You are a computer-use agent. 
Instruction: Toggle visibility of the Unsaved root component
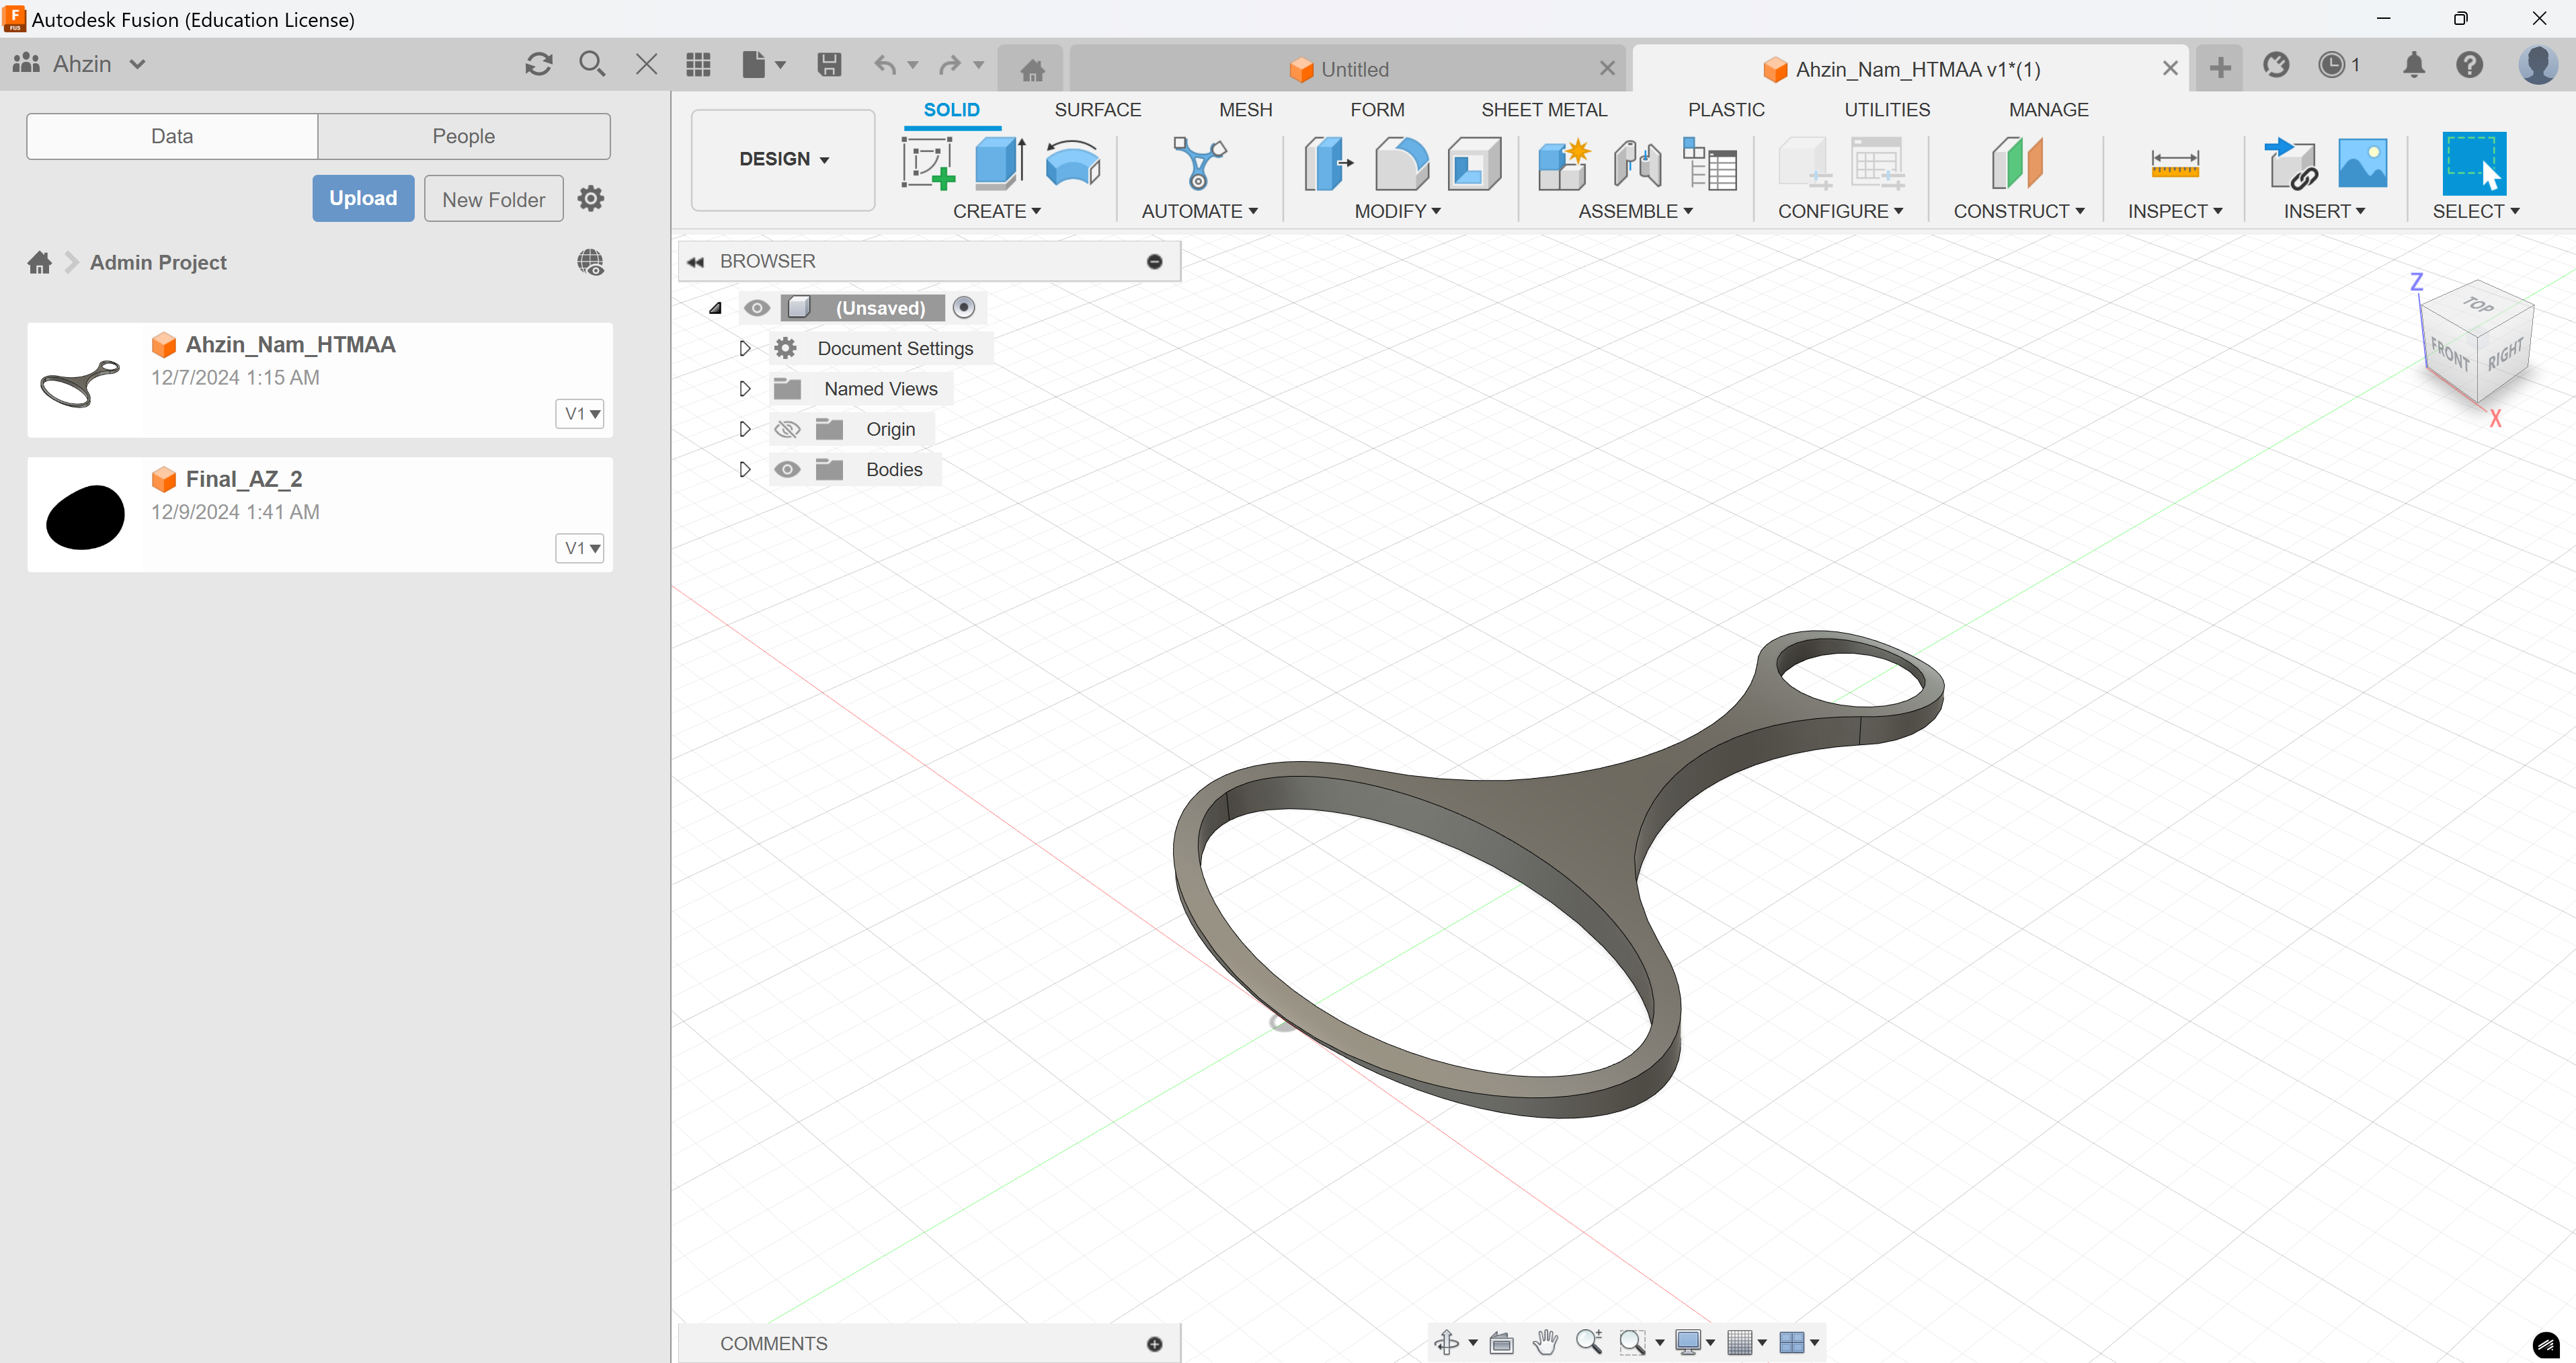tap(757, 308)
